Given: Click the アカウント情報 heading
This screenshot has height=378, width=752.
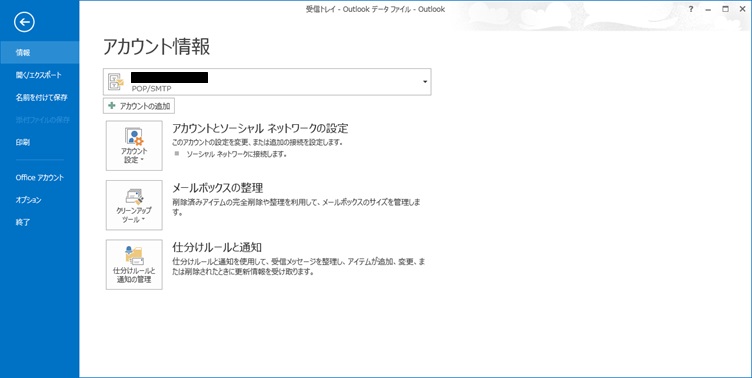Looking at the screenshot, I should 156,47.
